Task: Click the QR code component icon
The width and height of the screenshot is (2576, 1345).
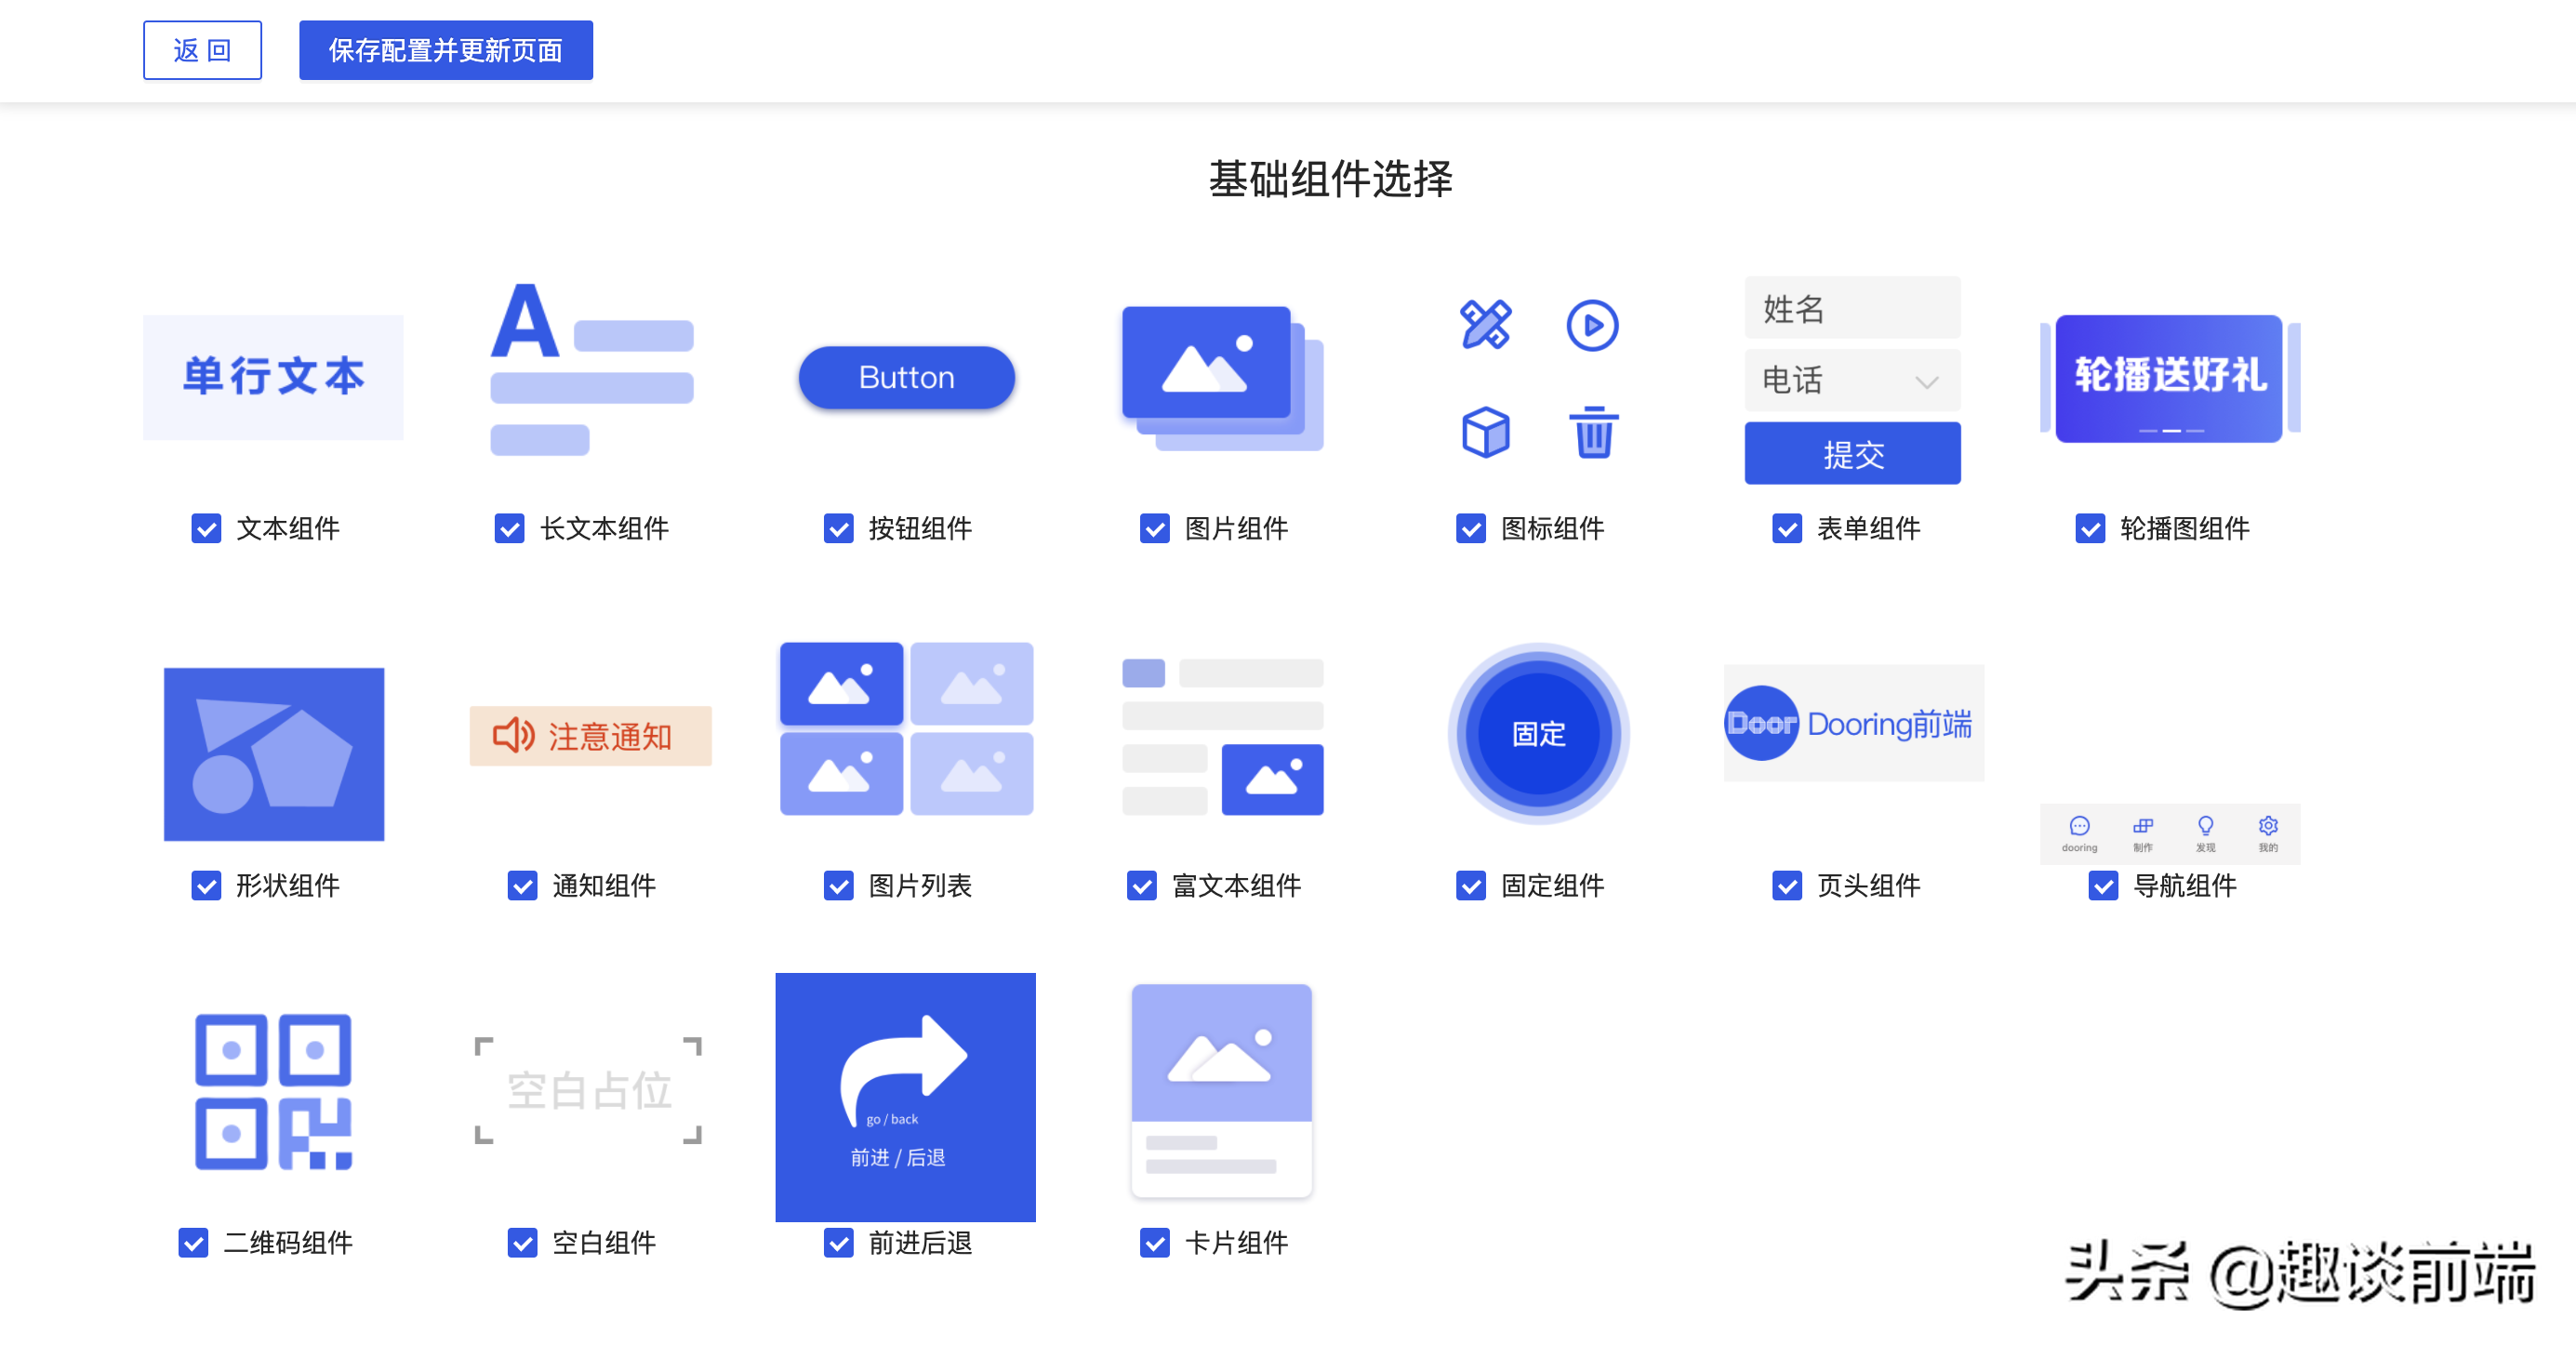Action: pos(273,1091)
